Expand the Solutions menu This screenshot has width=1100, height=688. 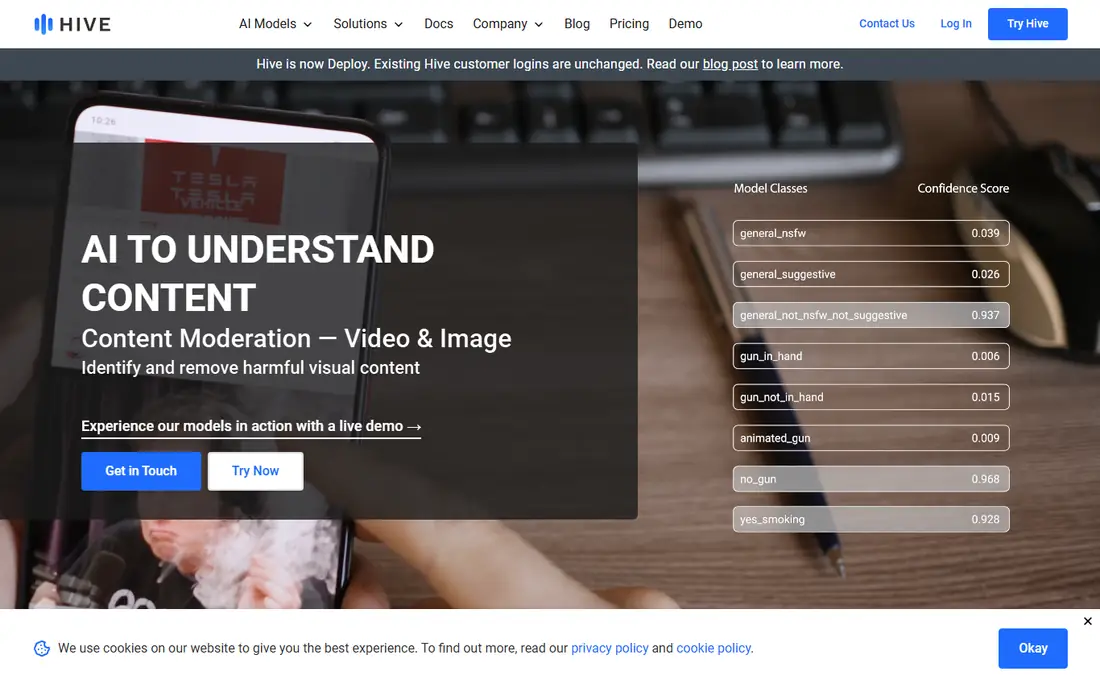coord(368,24)
